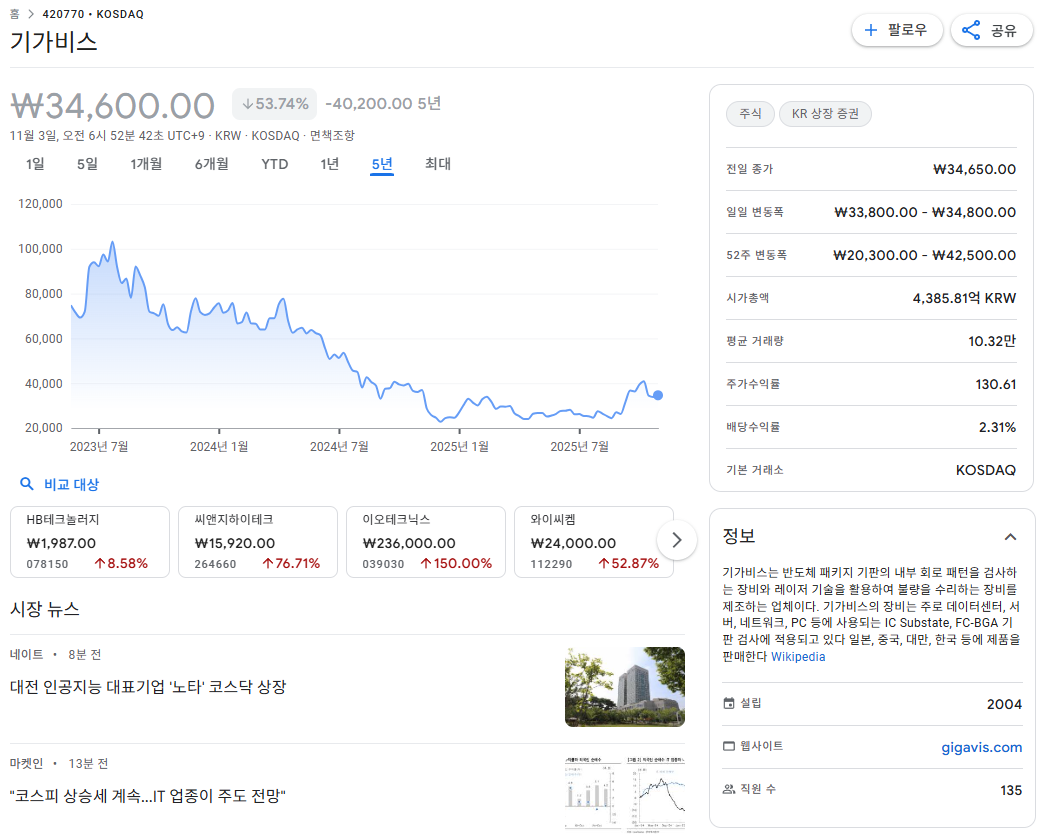Select the active 5년 range tab
The image size is (1038, 834).
[382, 163]
